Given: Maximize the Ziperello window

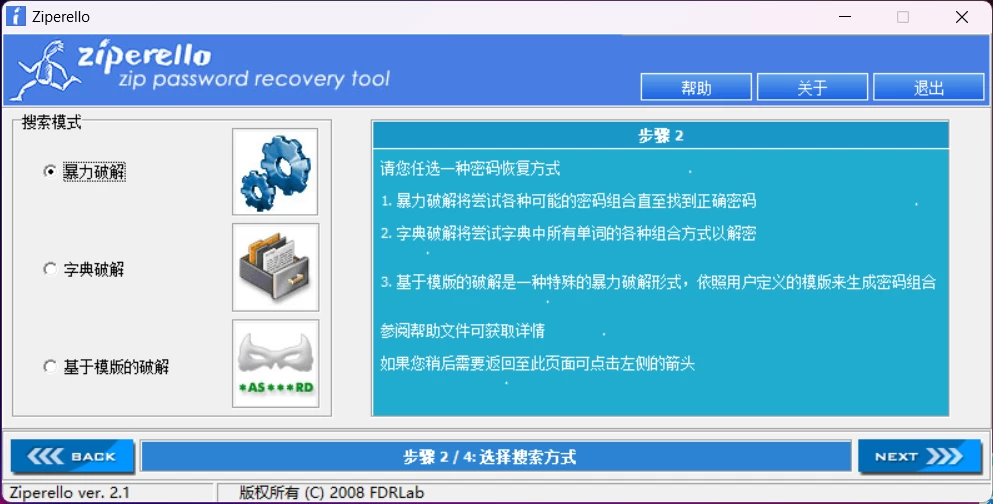Looking at the screenshot, I should (x=903, y=17).
